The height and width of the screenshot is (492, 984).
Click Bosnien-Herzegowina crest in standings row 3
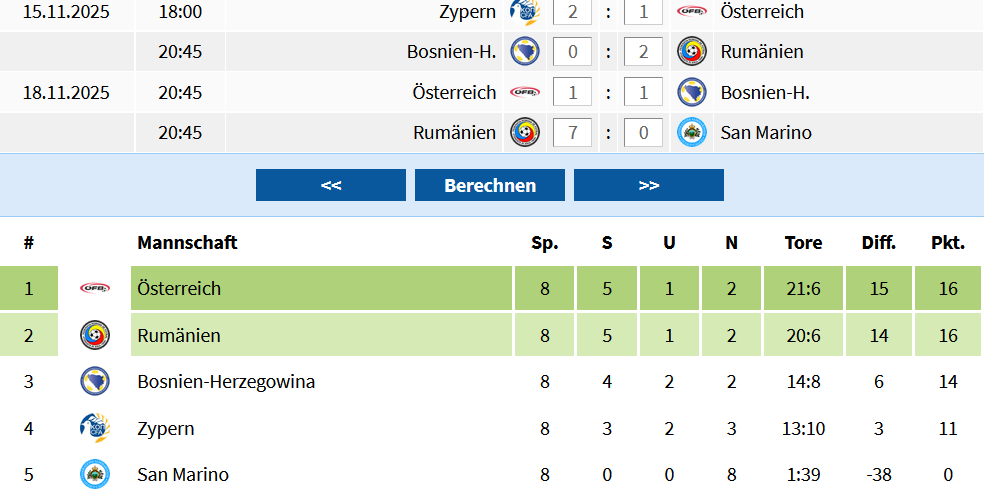pos(95,381)
